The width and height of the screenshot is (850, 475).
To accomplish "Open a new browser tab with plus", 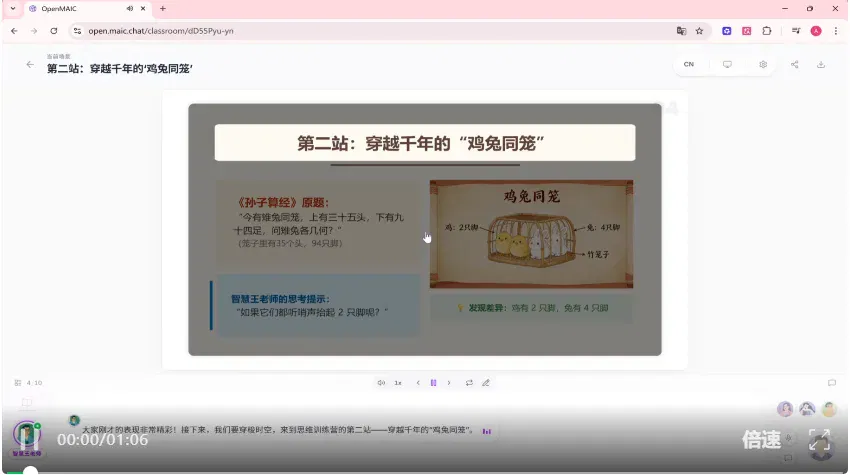I will click(x=163, y=9).
